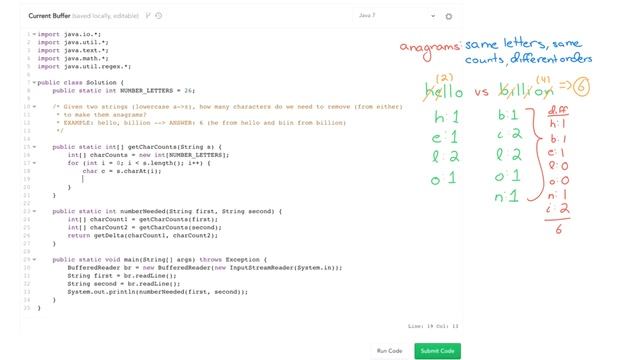The image size is (640, 360).
Task: Click 'public class Solution {' line
Action: click(80, 82)
